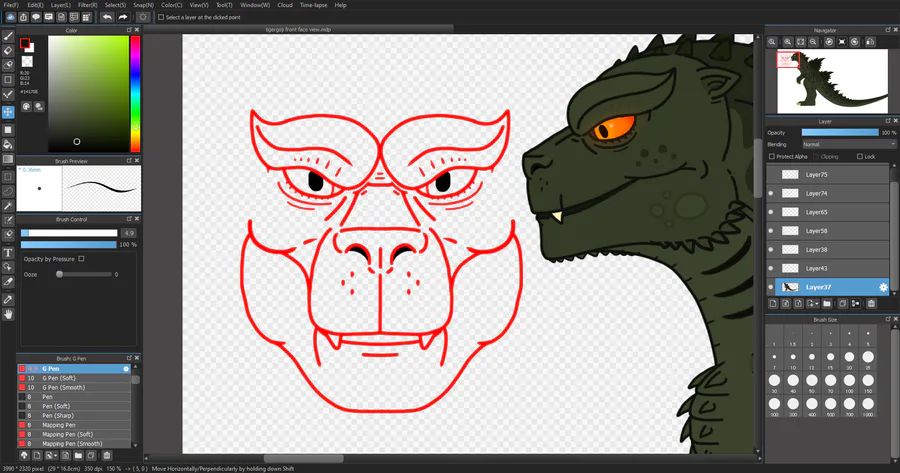The height and width of the screenshot is (473, 900).
Task: Open the Blending mode dropdown
Action: point(848,144)
